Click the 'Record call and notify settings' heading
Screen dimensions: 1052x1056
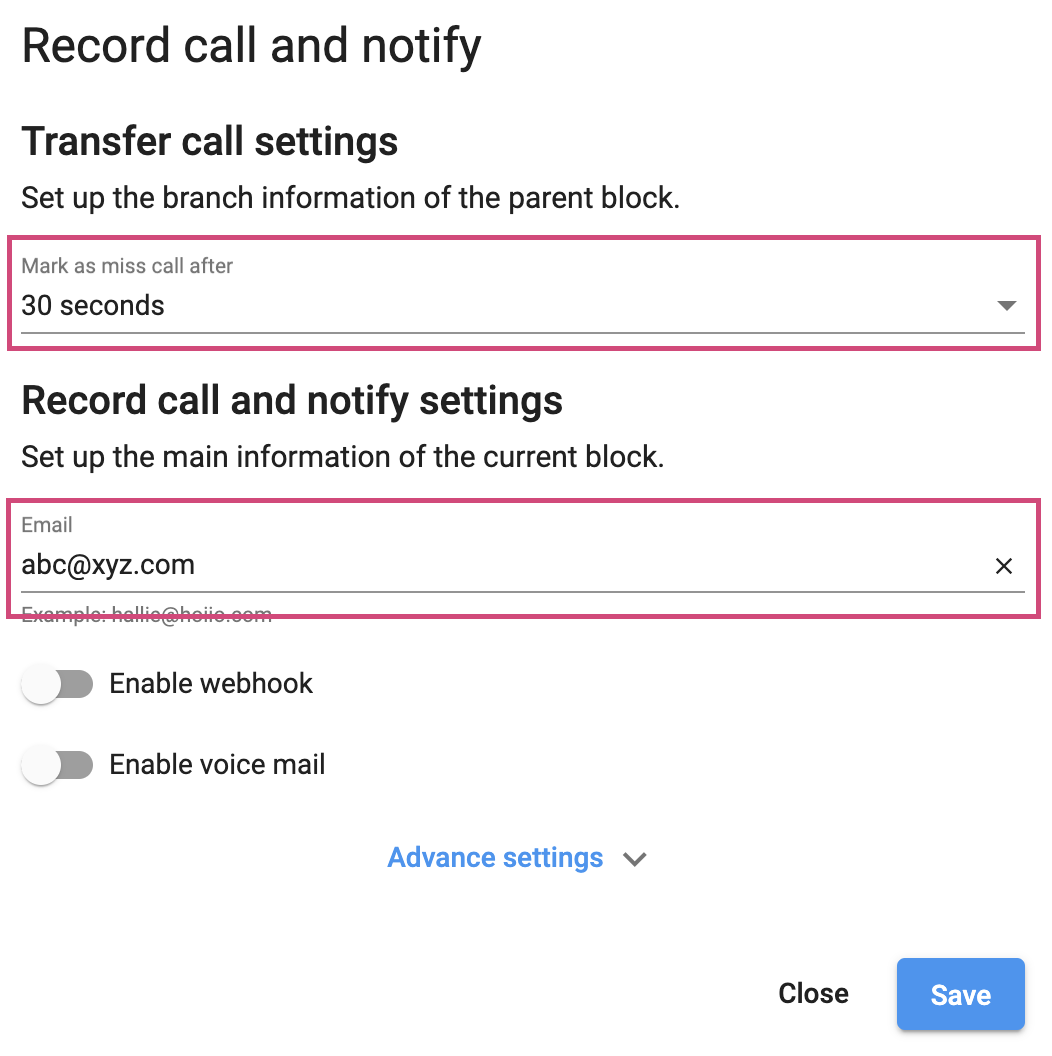pyautogui.click(x=292, y=401)
